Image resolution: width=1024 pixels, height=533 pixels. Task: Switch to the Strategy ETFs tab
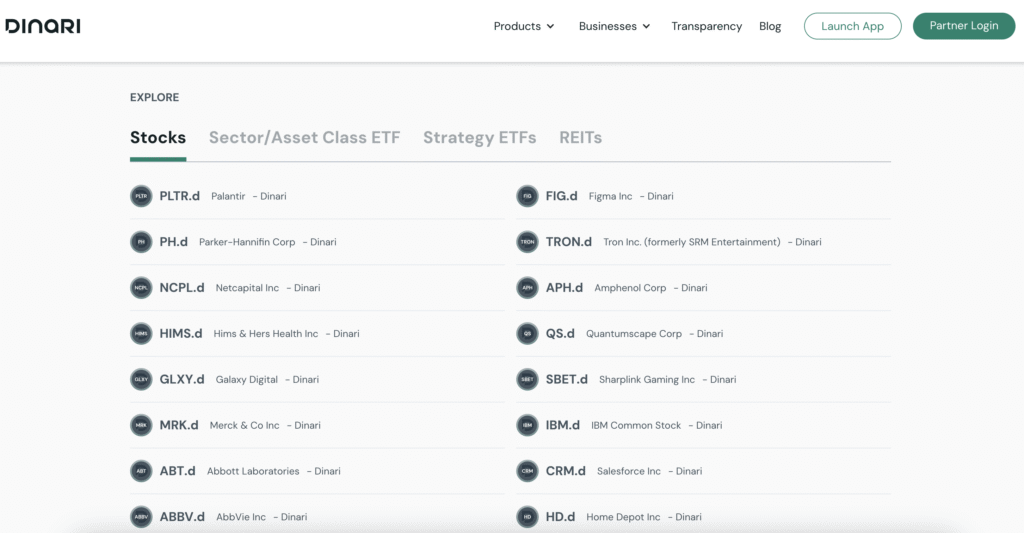(x=479, y=138)
